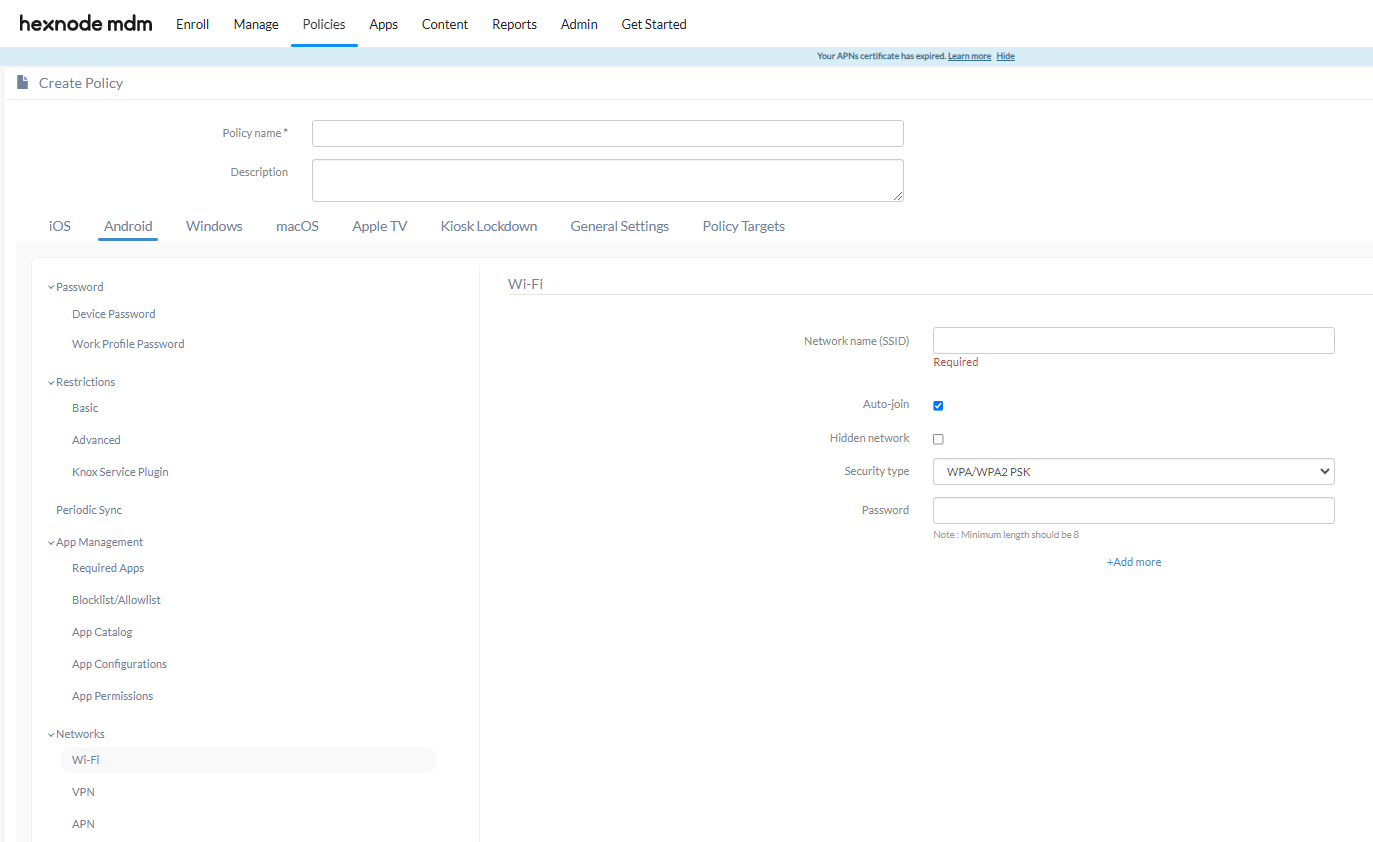Open App Configurations settings
Image resolution: width=1373 pixels, height=842 pixels.
119,664
